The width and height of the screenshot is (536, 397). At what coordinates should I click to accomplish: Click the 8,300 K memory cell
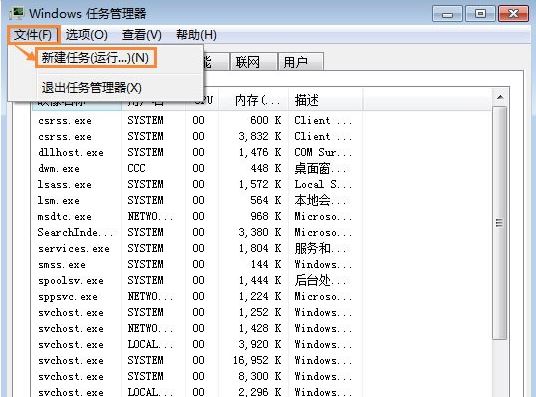(260, 376)
